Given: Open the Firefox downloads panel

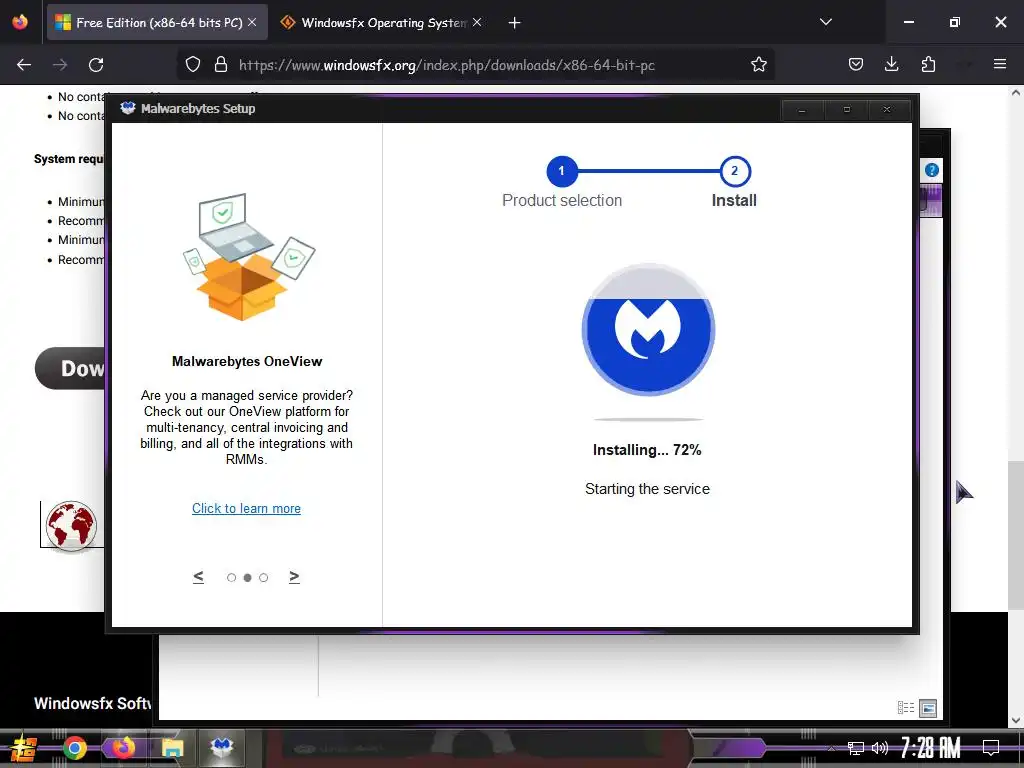Looking at the screenshot, I should pyautogui.click(x=891, y=64).
